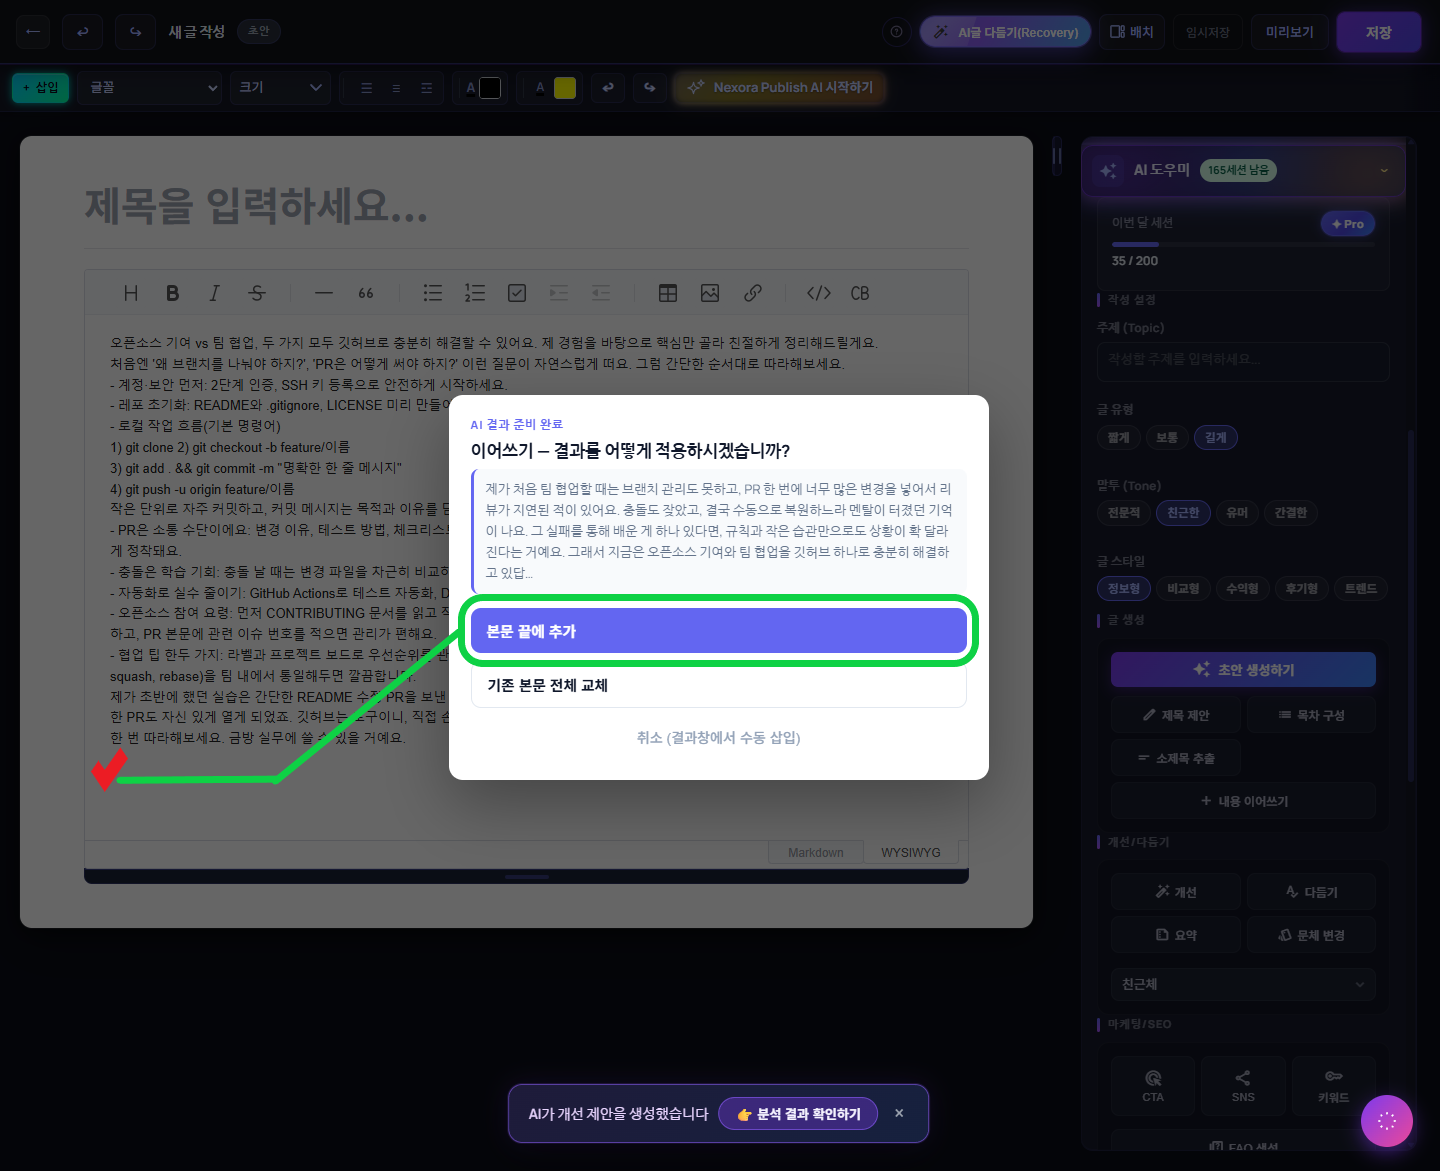Click the inline code icon
Screen dimensions: 1440x1171
(x=818, y=293)
